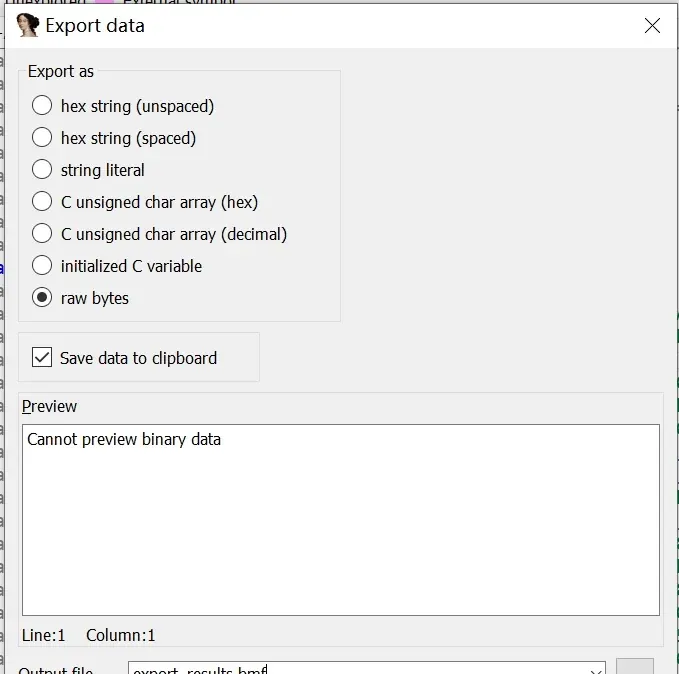Viewport: 679px width, 674px height.
Task: Click the IDA portrait icon in title bar
Action: coord(27,25)
